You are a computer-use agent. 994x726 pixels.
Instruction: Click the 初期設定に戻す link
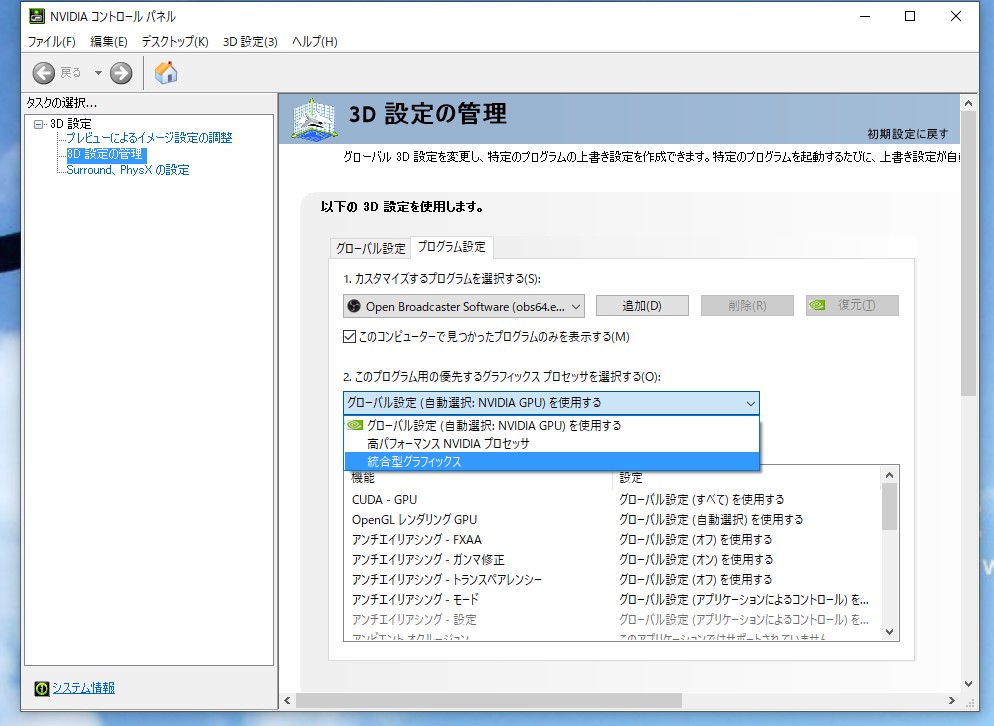(x=907, y=134)
